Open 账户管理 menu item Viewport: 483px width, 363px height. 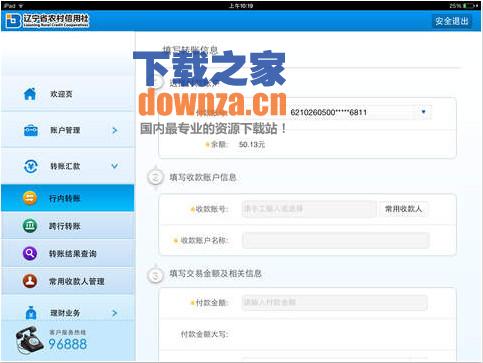[x=68, y=130]
